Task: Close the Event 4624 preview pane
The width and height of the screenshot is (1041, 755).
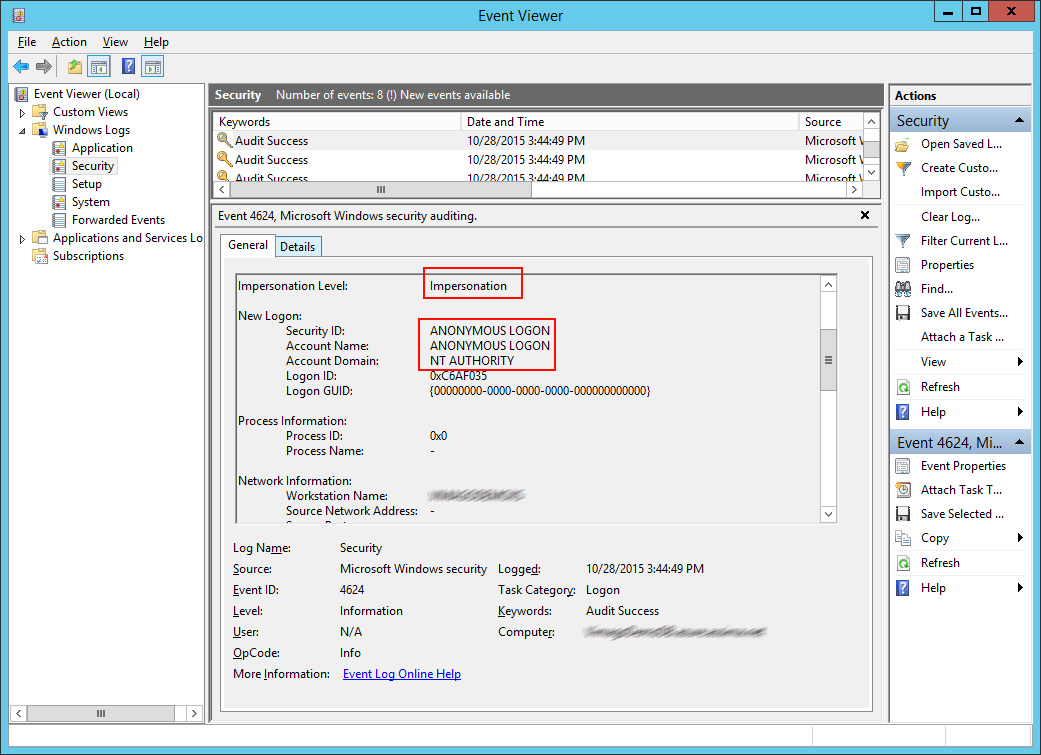Action: tap(864, 215)
